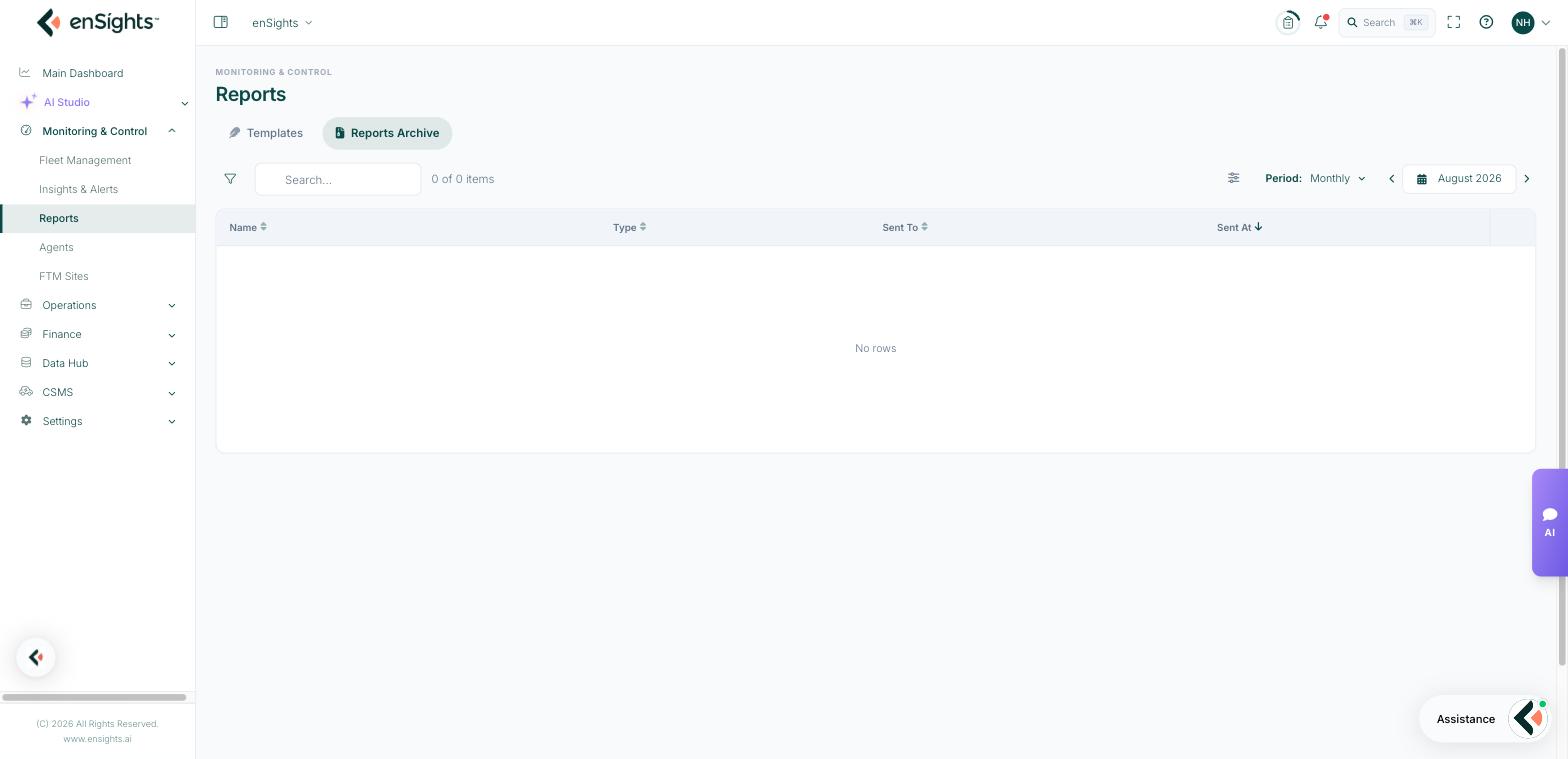Click the enSights logo
Screen dimensions: 1568x759
(x=97, y=22)
